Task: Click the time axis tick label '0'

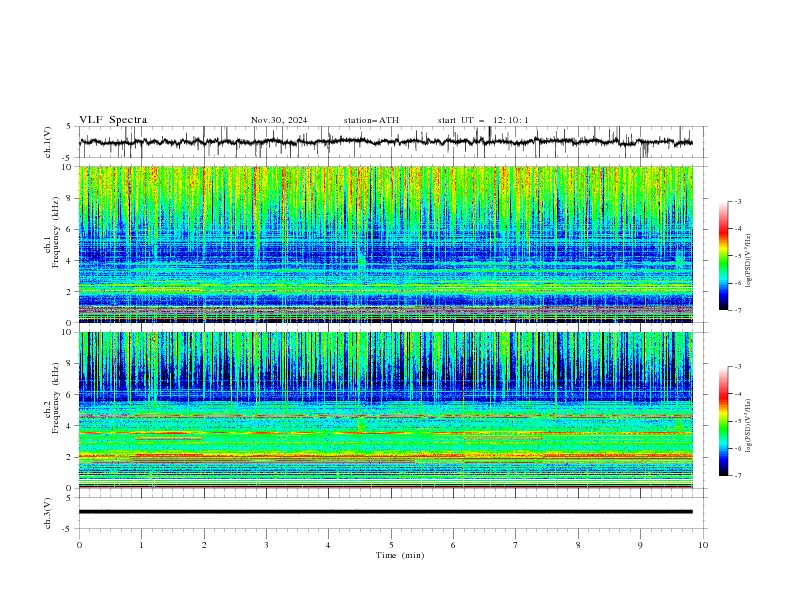Action: coord(79,545)
